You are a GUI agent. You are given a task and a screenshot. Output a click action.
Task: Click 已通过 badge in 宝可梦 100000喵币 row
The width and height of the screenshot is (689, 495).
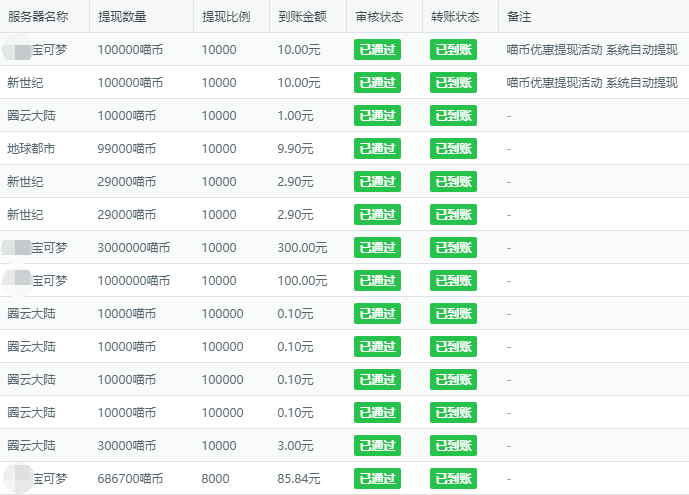[377, 50]
